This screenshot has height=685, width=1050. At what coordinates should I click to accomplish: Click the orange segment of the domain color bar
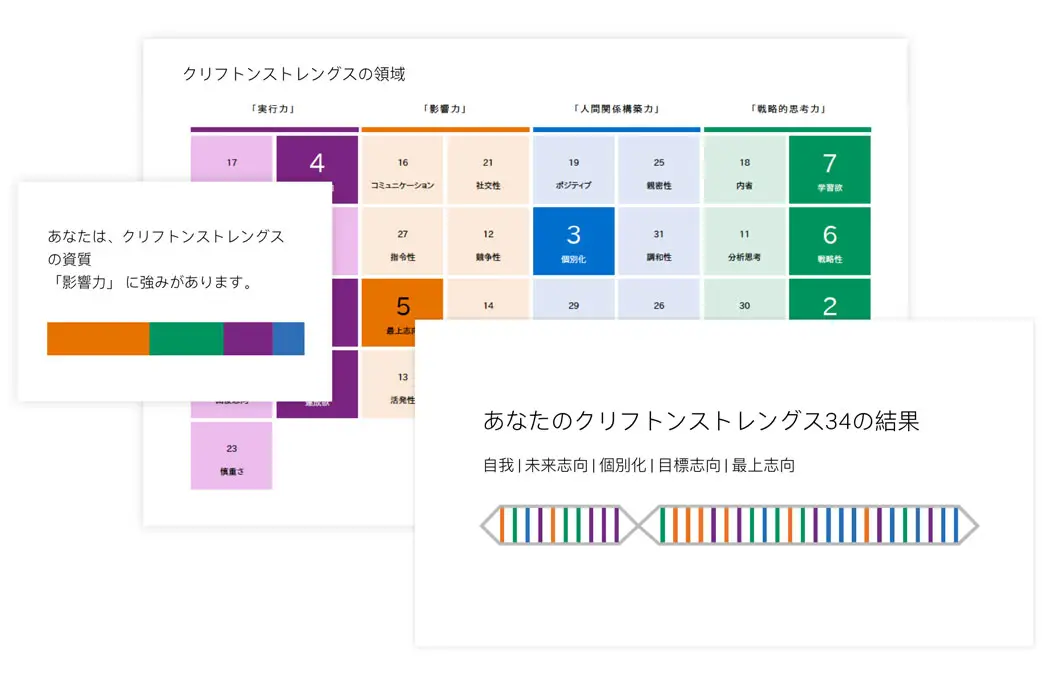tap(97, 338)
